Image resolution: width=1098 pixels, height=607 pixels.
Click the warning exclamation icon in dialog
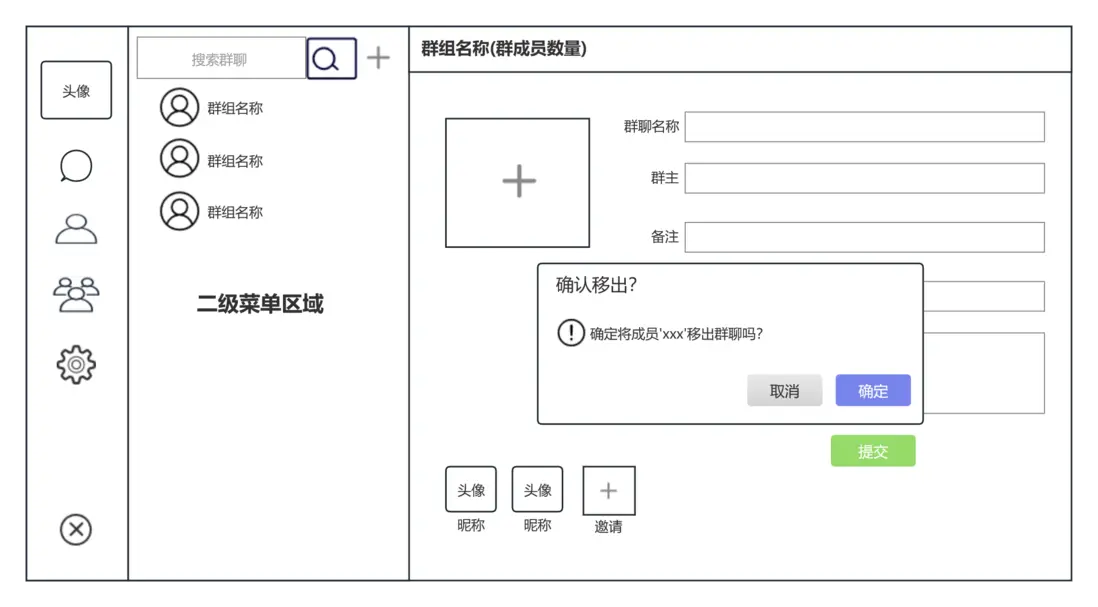pyautogui.click(x=571, y=333)
